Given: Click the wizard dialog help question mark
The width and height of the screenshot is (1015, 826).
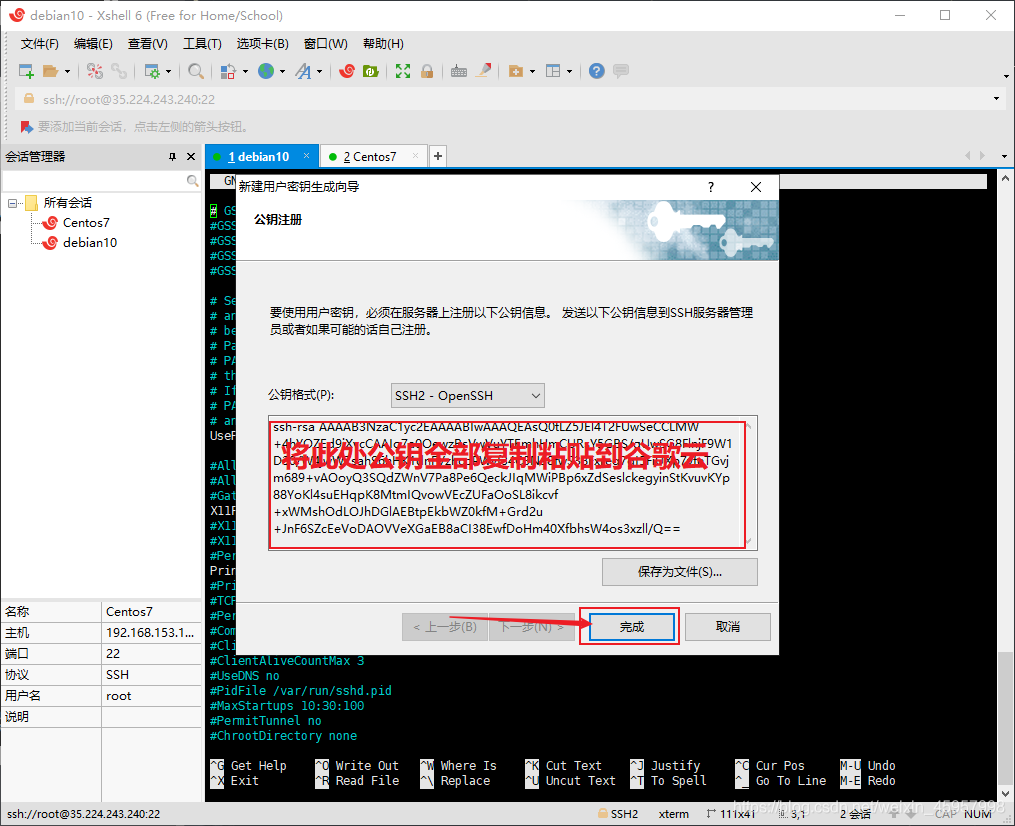Looking at the screenshot, I should [x=711, y=187].
